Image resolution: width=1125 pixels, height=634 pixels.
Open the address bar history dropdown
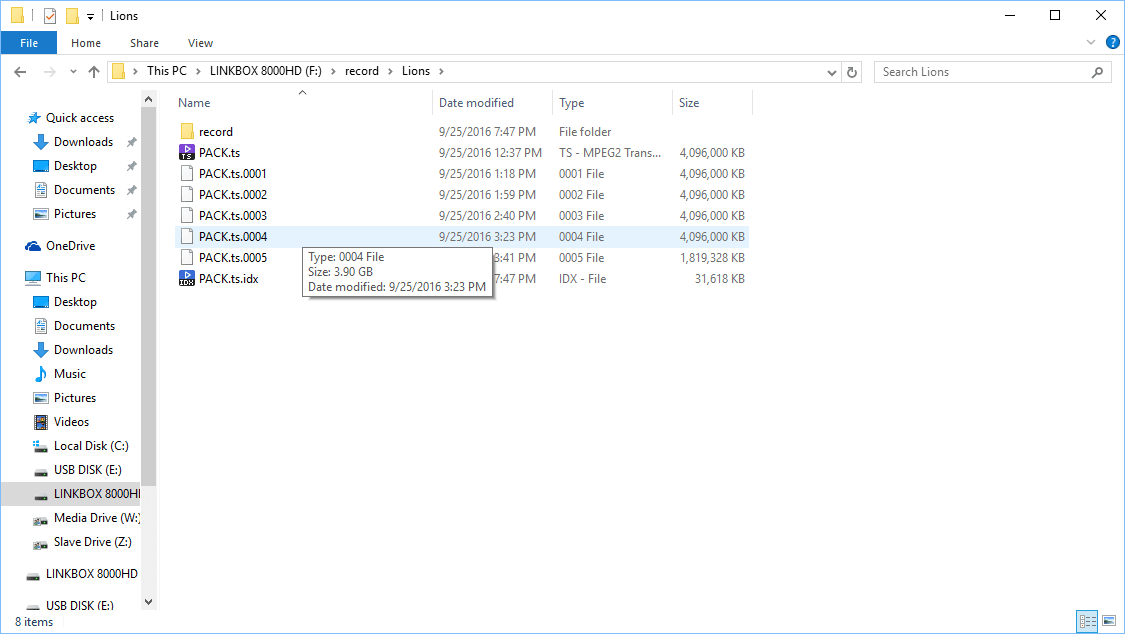pyautogui.click(x=832, y=72)
